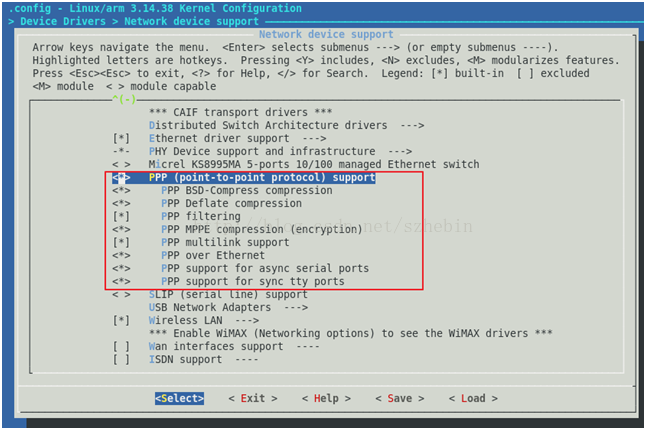
Task: Toggle Micrel KS8995MA switch tristate box
Action: point(121,164)
